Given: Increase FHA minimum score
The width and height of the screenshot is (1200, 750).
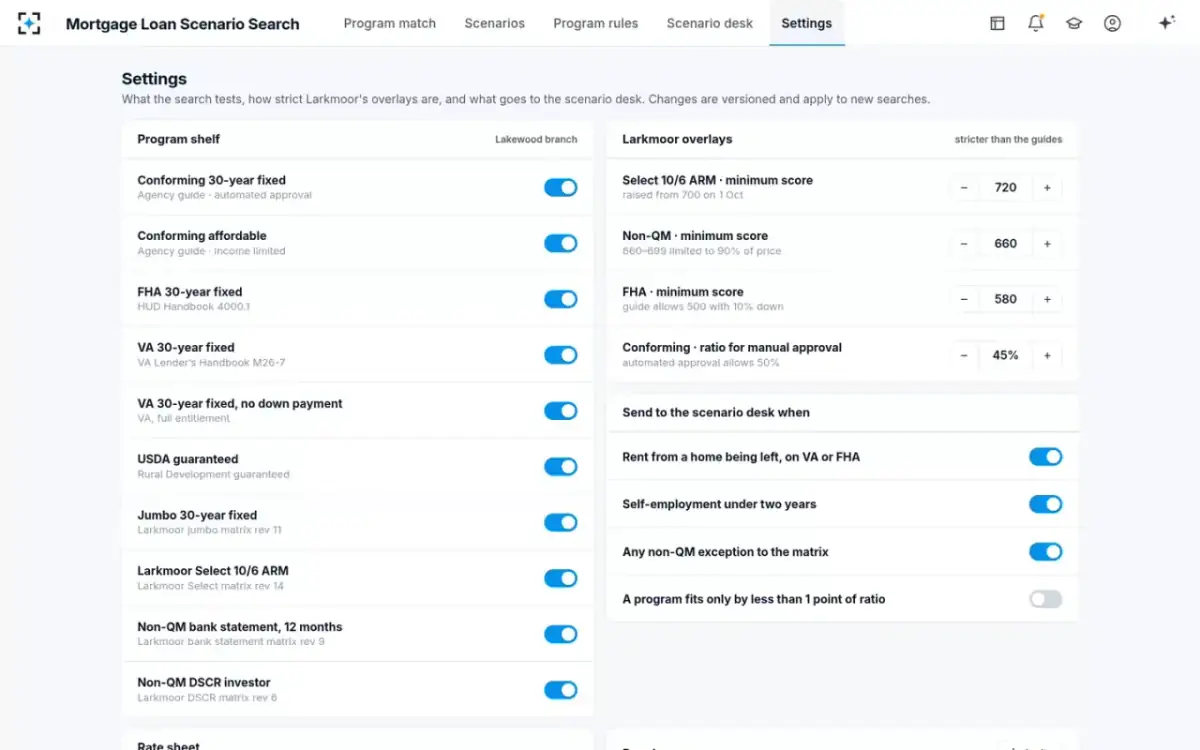Looking at the screenshot, I should [x=1047, y=299].
